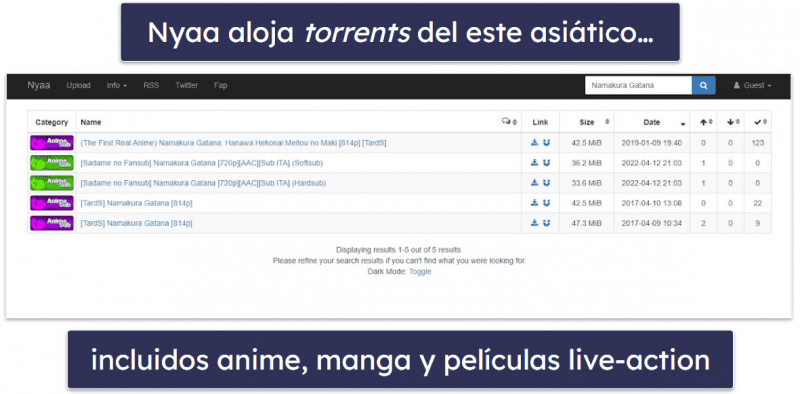Download torrent file for TardS entry dated 2017-04-09

(x=534, y=223)
